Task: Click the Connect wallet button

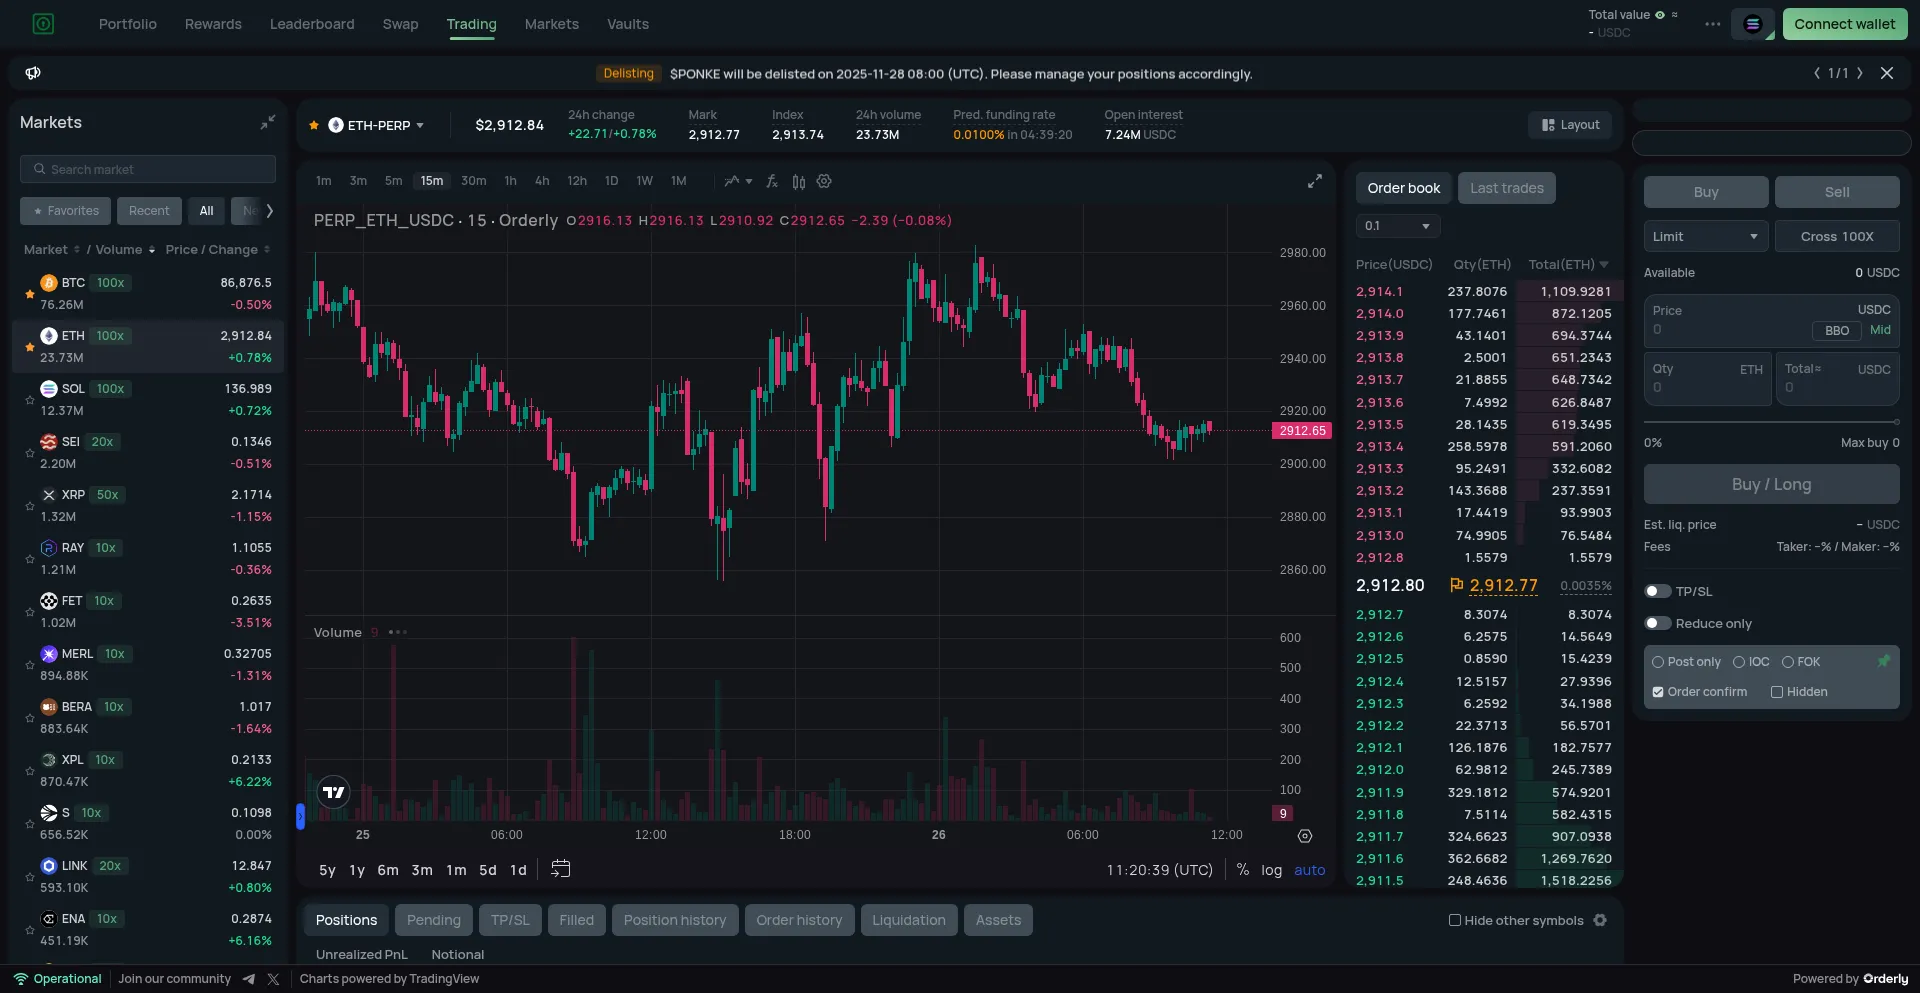Action: point(1844,24)
